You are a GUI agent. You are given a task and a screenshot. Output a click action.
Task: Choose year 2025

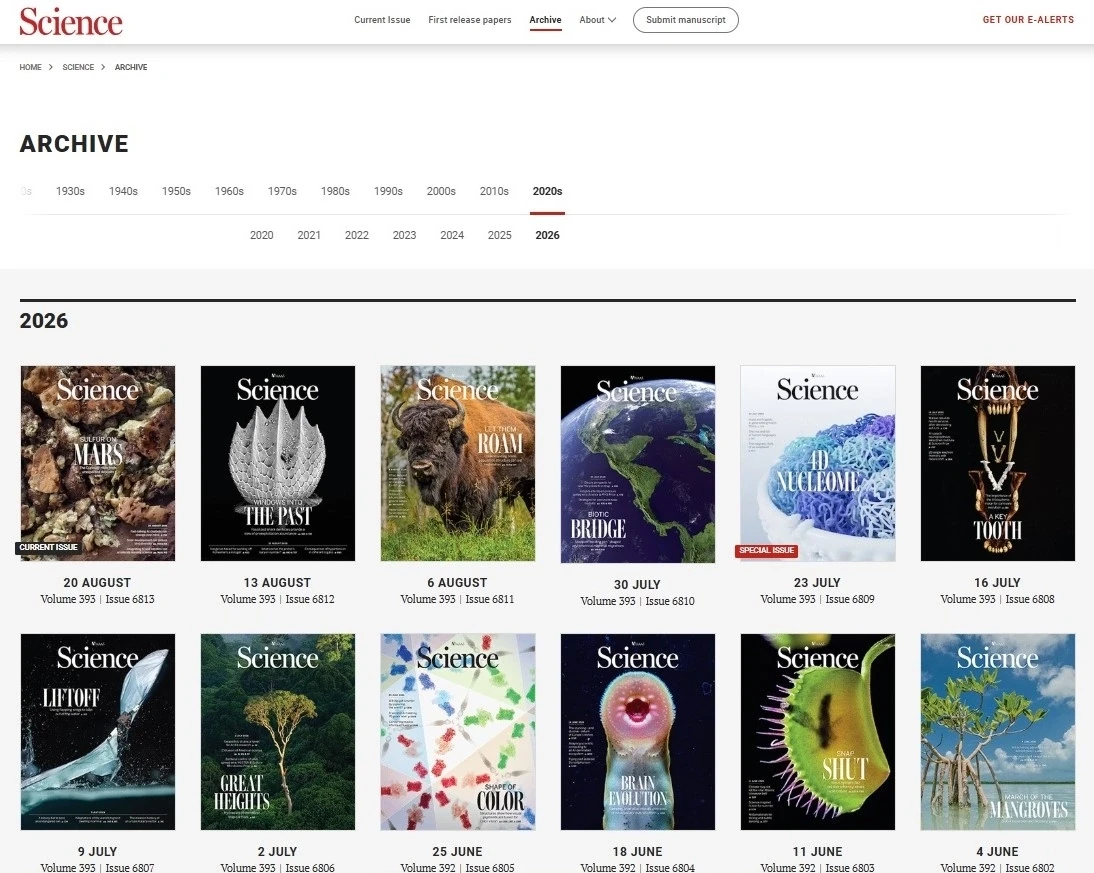pyautogui.click(x=500, y=235)
